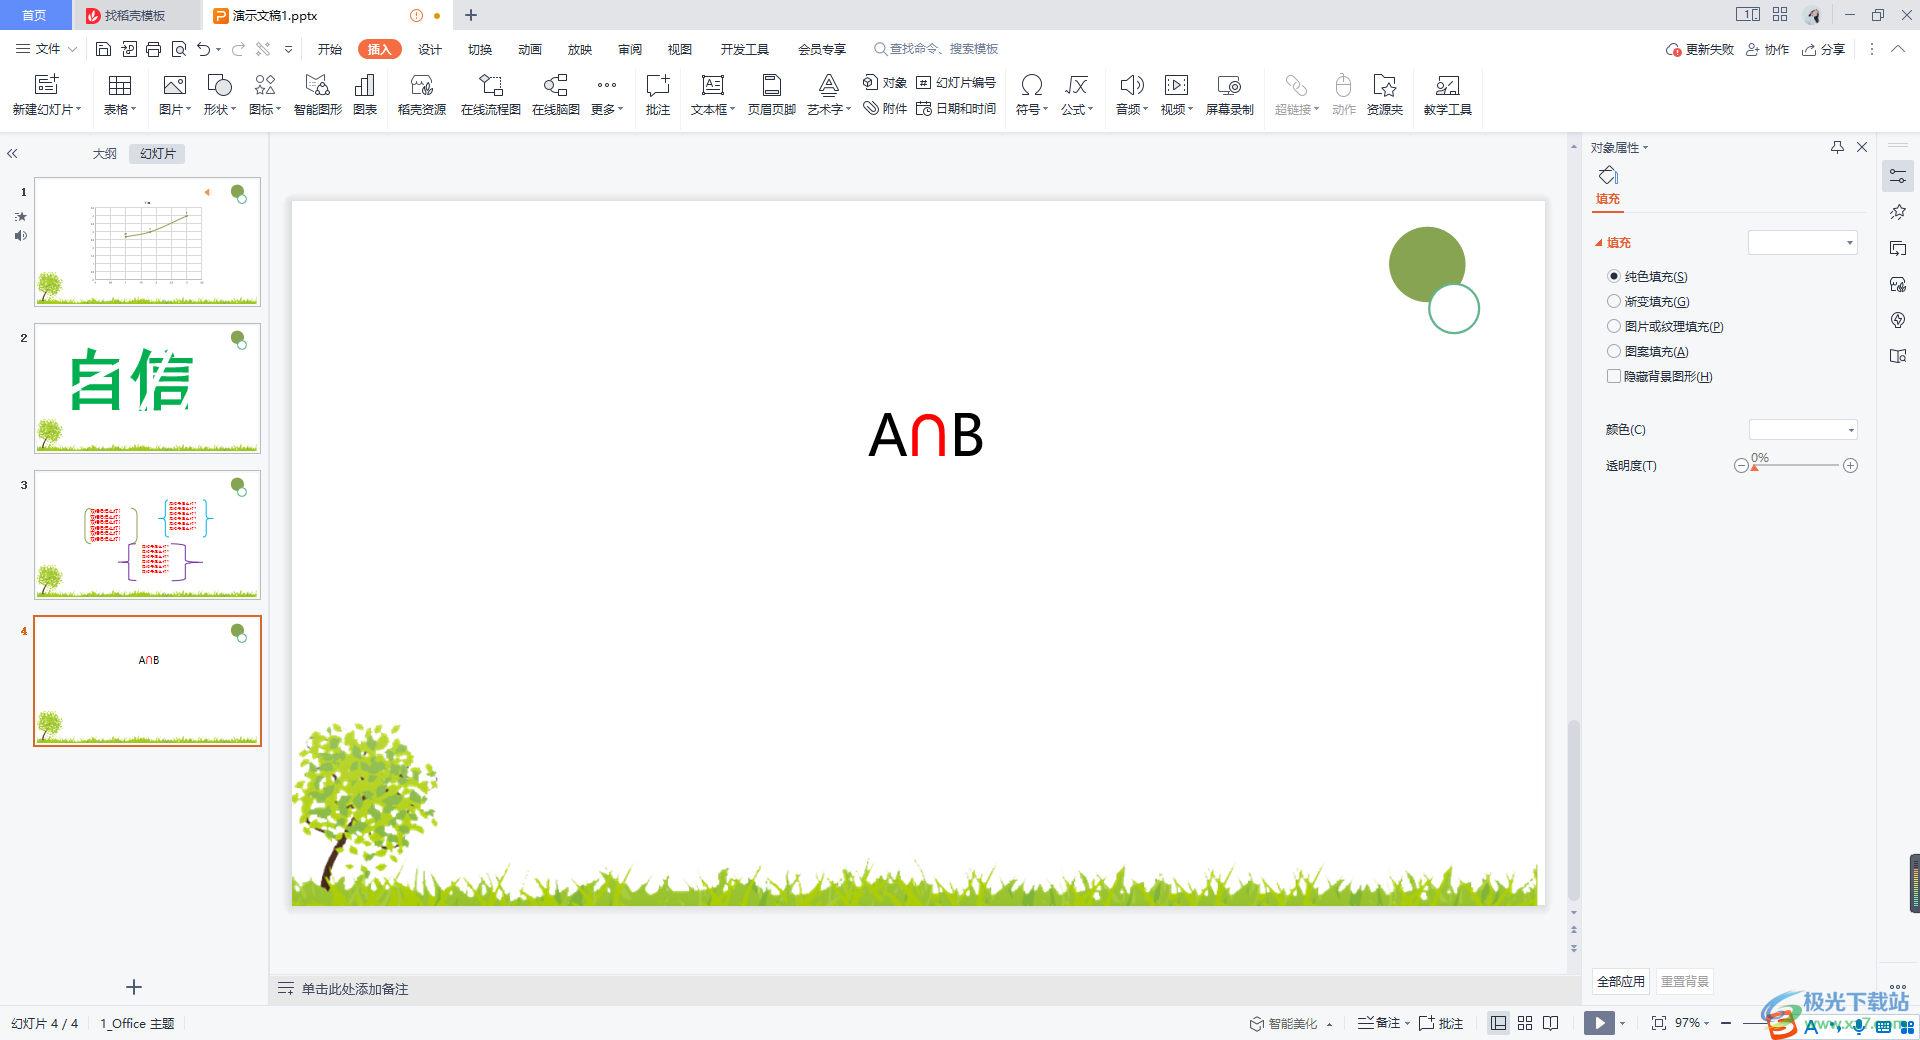
Task: Select solid fill (纯色填充) radio
Action: 1614,276
